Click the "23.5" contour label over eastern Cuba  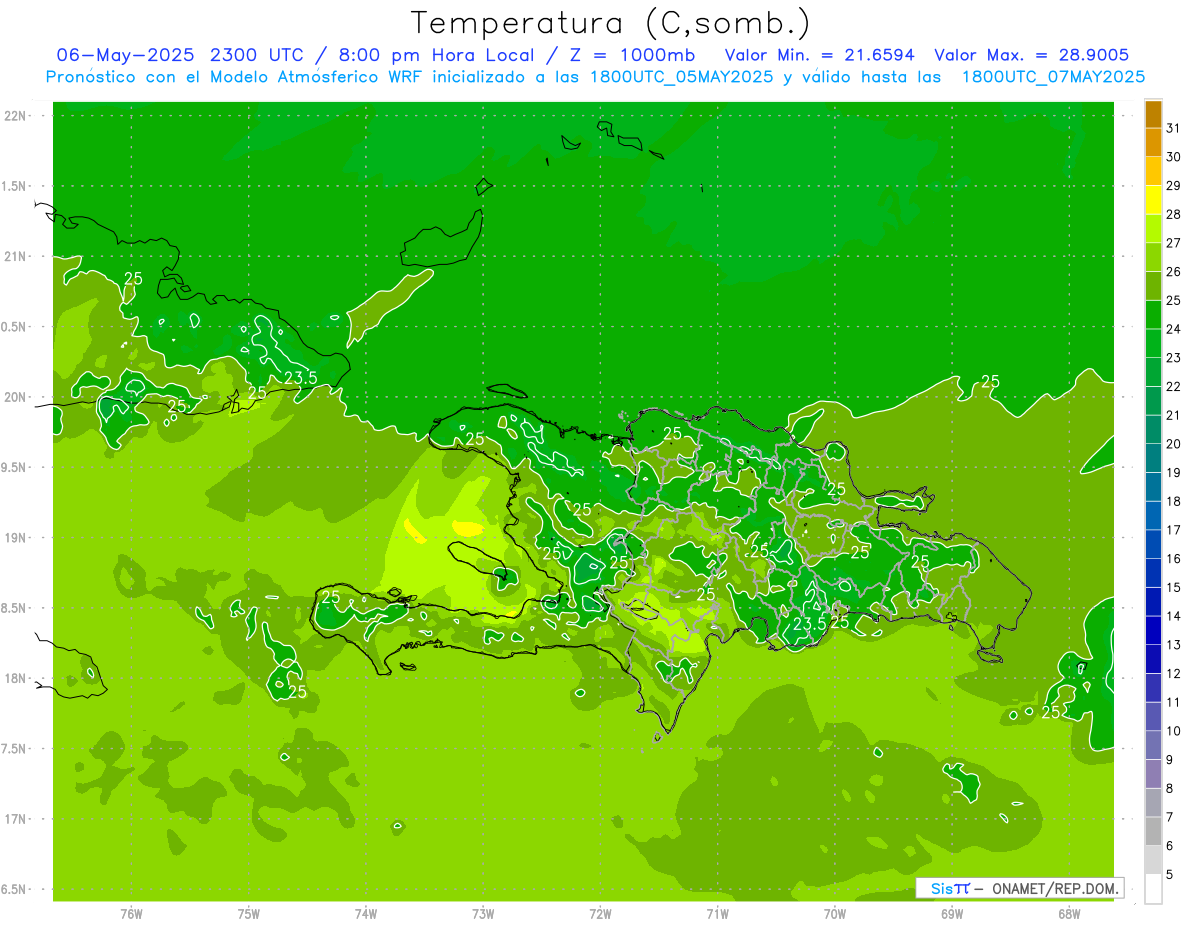coord(300,377)
